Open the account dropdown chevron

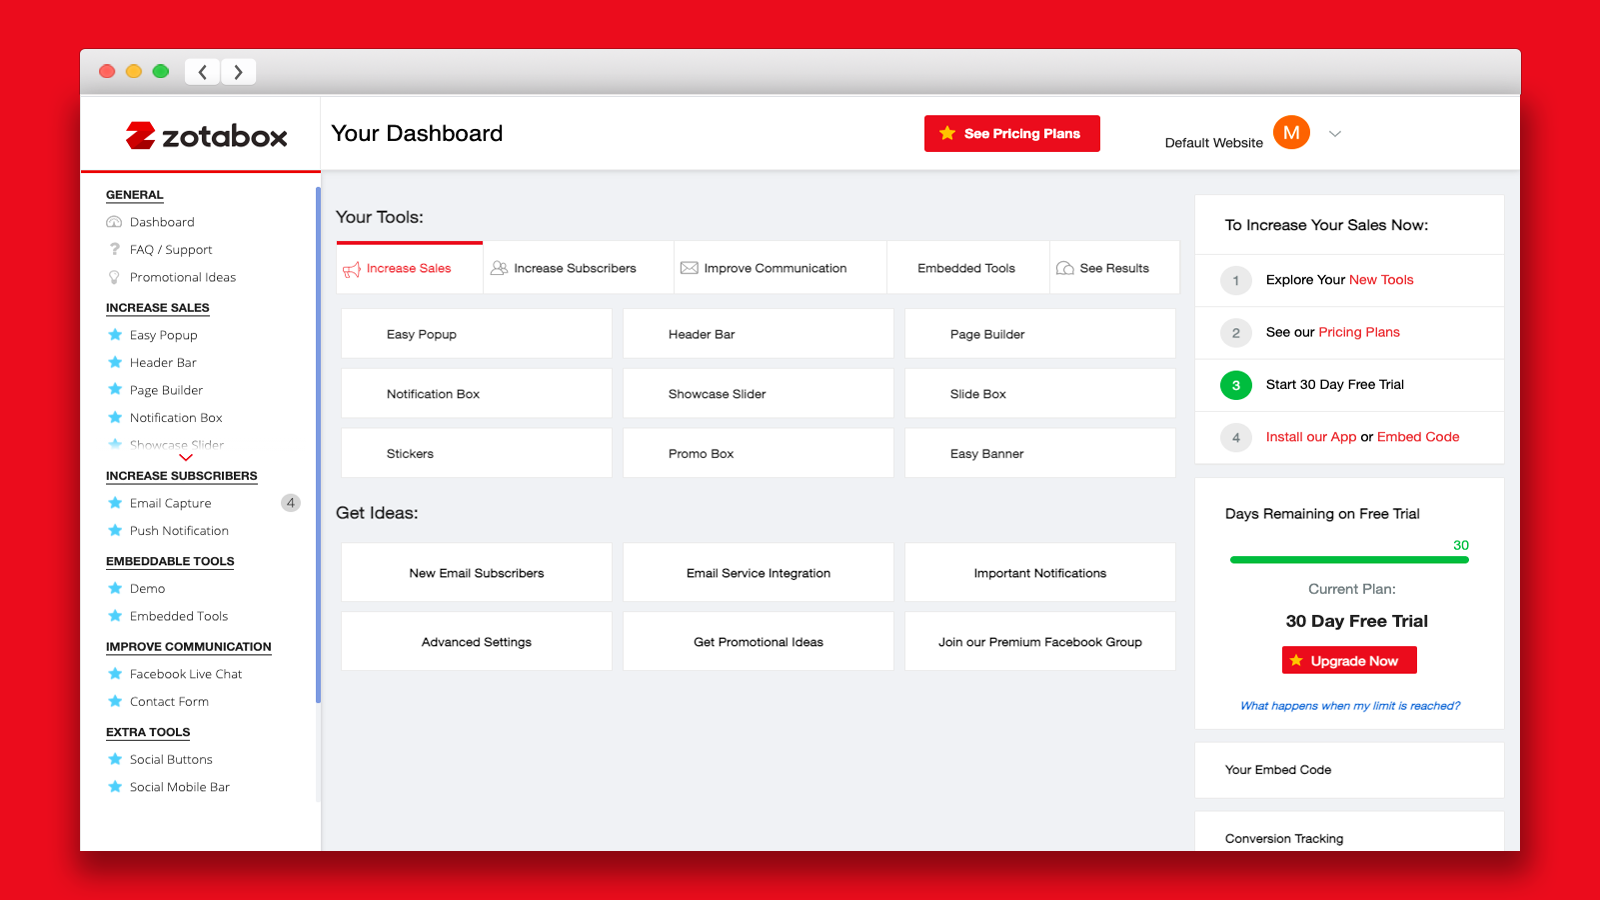click(x=1334, y=134)
